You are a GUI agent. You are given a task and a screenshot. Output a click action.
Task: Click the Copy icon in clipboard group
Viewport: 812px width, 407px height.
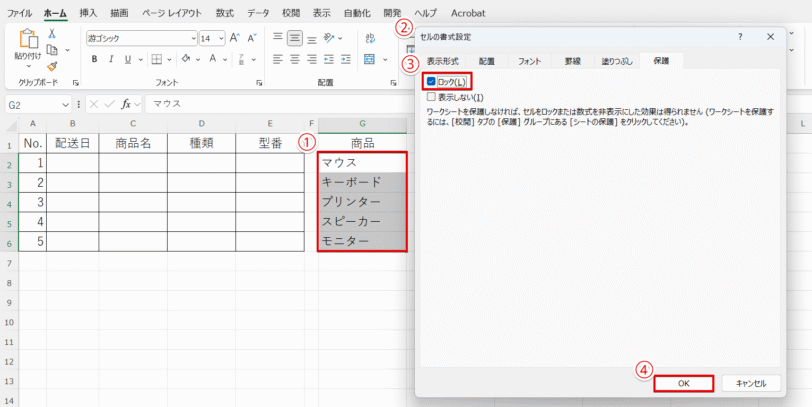pyautogui.click(x=52, y=50)
